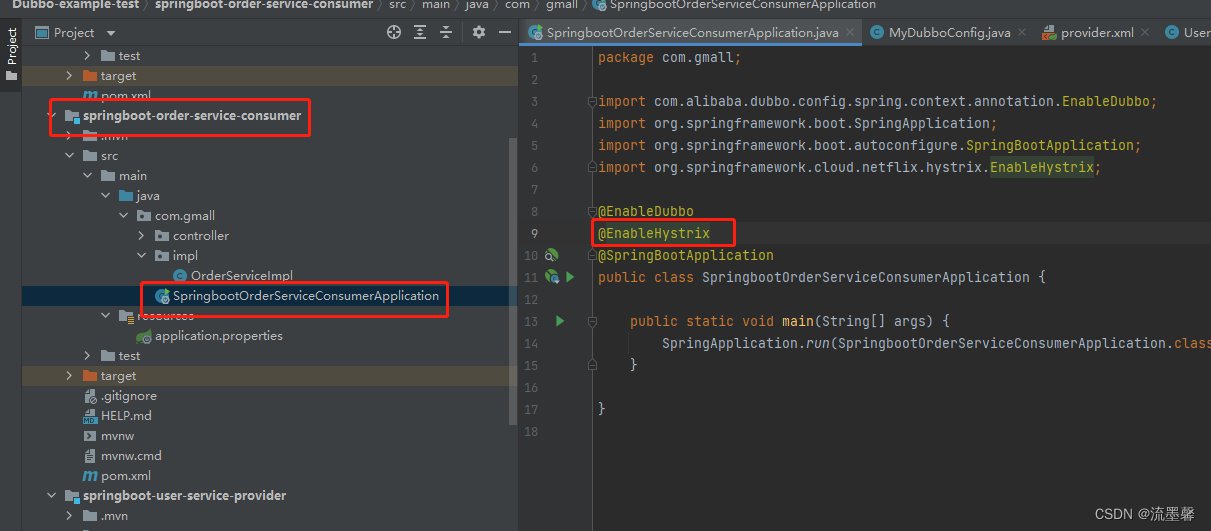Click the com breadcrumb in navigation bar

click(517, 5)
